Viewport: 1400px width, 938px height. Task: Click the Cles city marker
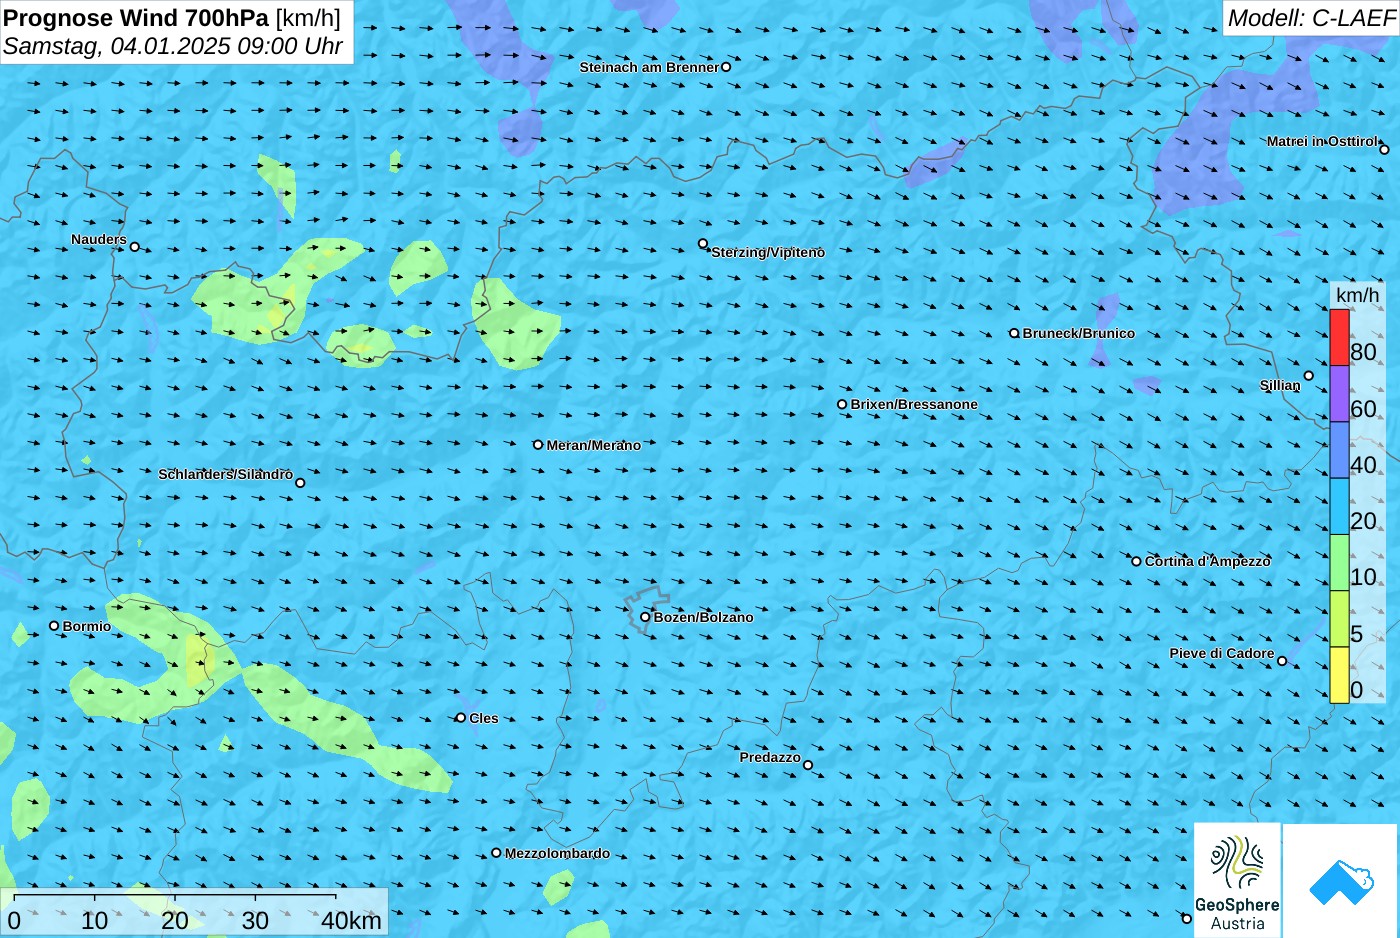coord(461,717)
